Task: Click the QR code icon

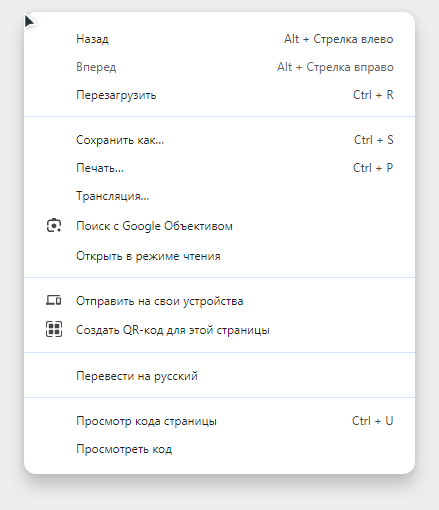Action: click(54, 329)
